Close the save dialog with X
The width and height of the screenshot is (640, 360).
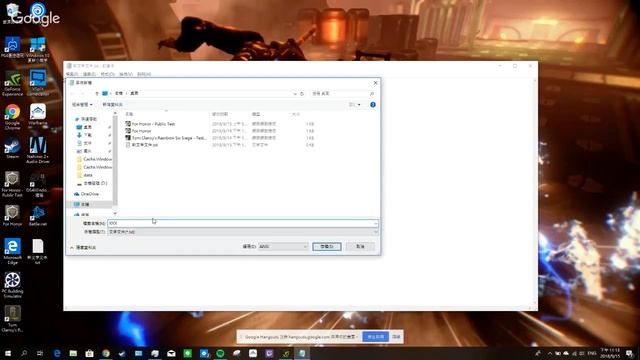376,83
